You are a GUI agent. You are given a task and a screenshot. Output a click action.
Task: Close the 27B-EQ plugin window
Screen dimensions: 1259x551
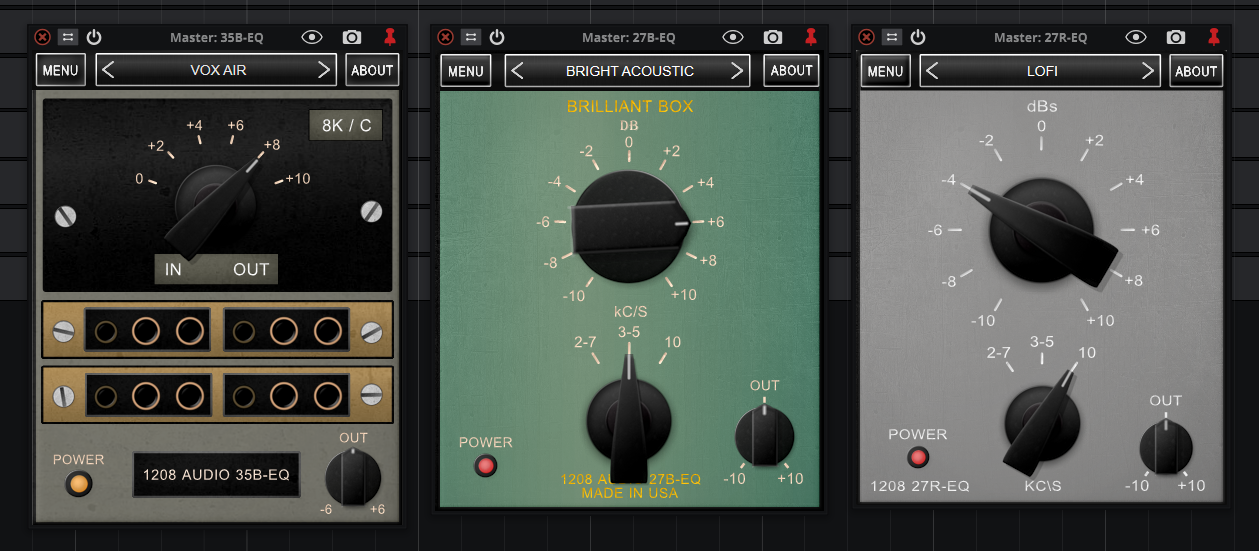(x=446, y=37)
